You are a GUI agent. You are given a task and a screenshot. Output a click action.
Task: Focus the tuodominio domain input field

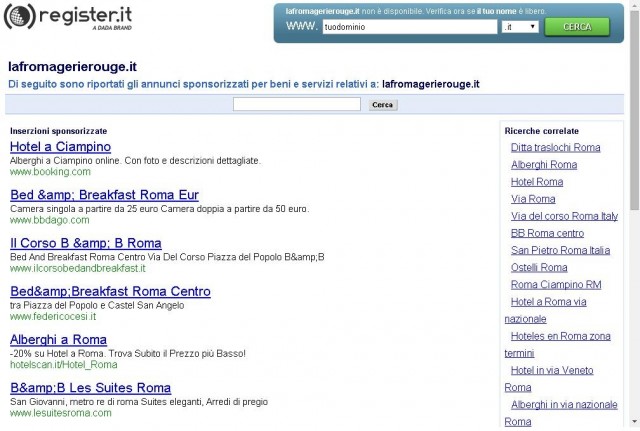tap(409, 27)
